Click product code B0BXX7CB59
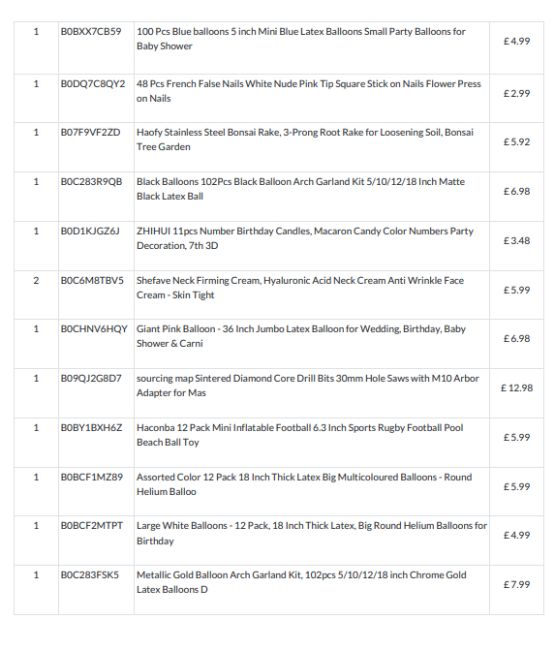The width and height of the screenshot is (555, 650). click(x=91, y=32)
